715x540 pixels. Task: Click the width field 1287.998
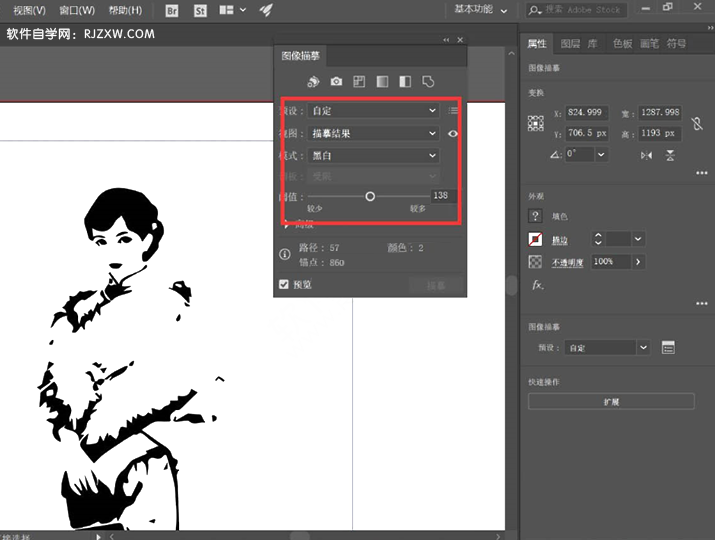point(660,112)
